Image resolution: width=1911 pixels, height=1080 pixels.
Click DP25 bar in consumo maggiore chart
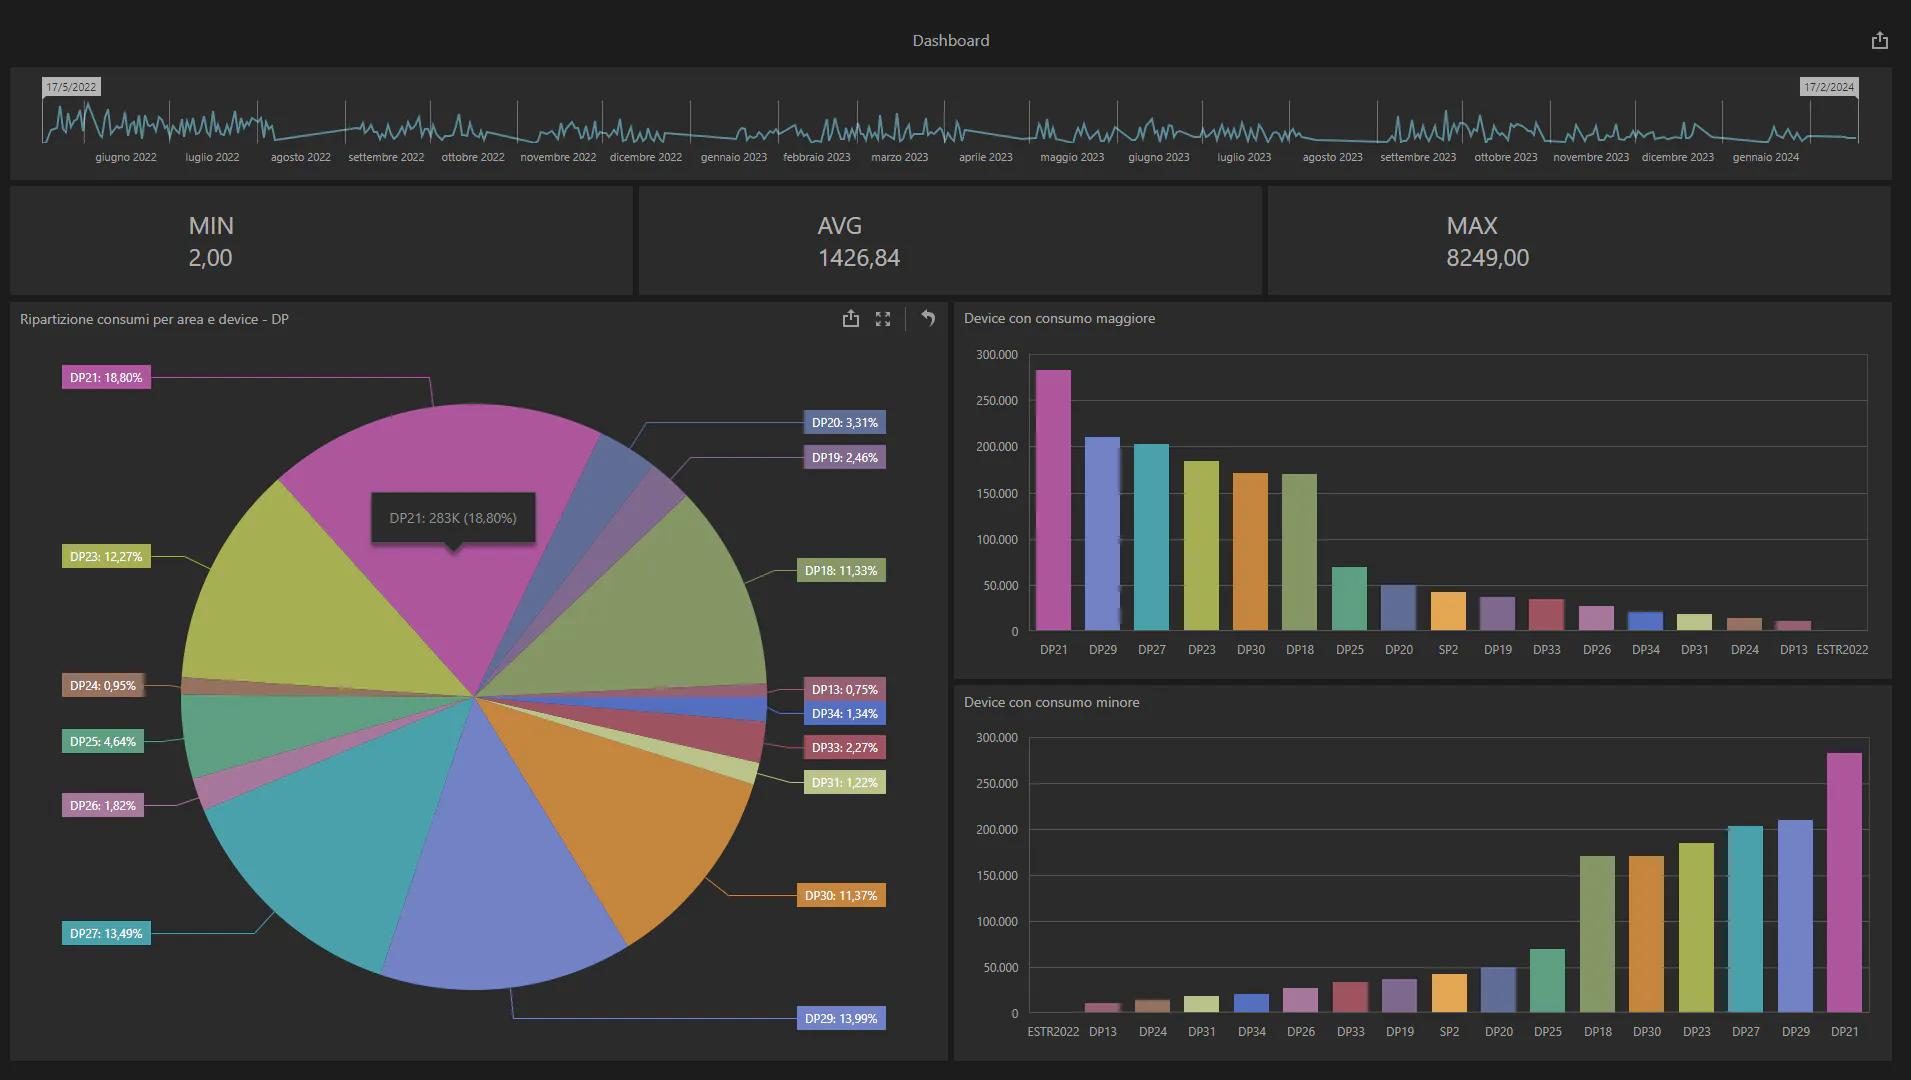(1349, 599)
